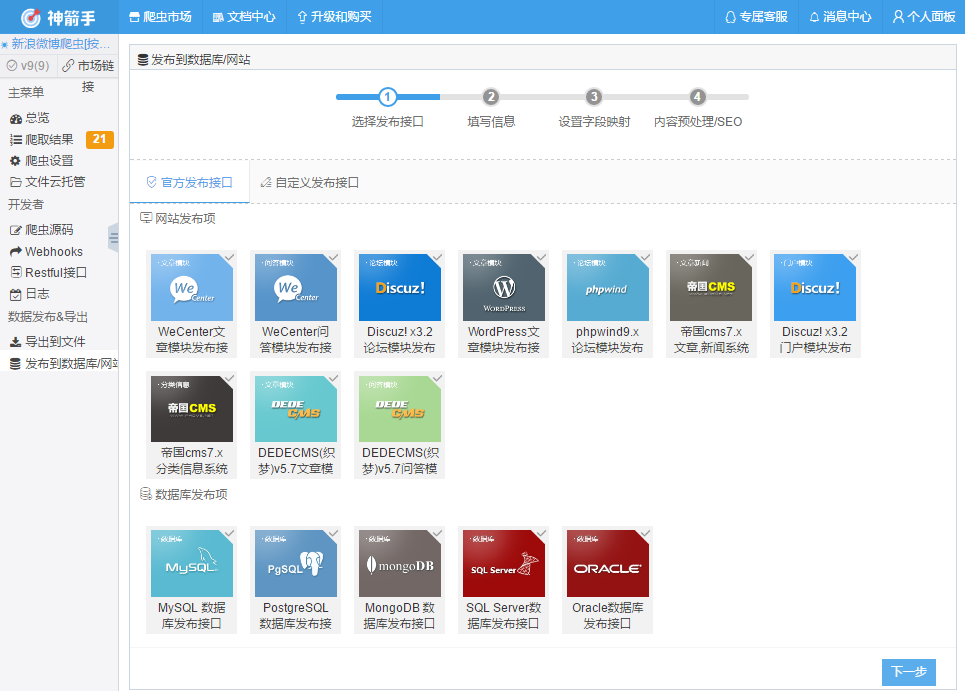The image size is (965, 691).
Task: Open the 个人面板 user menu
Action: tap(923, 17)
